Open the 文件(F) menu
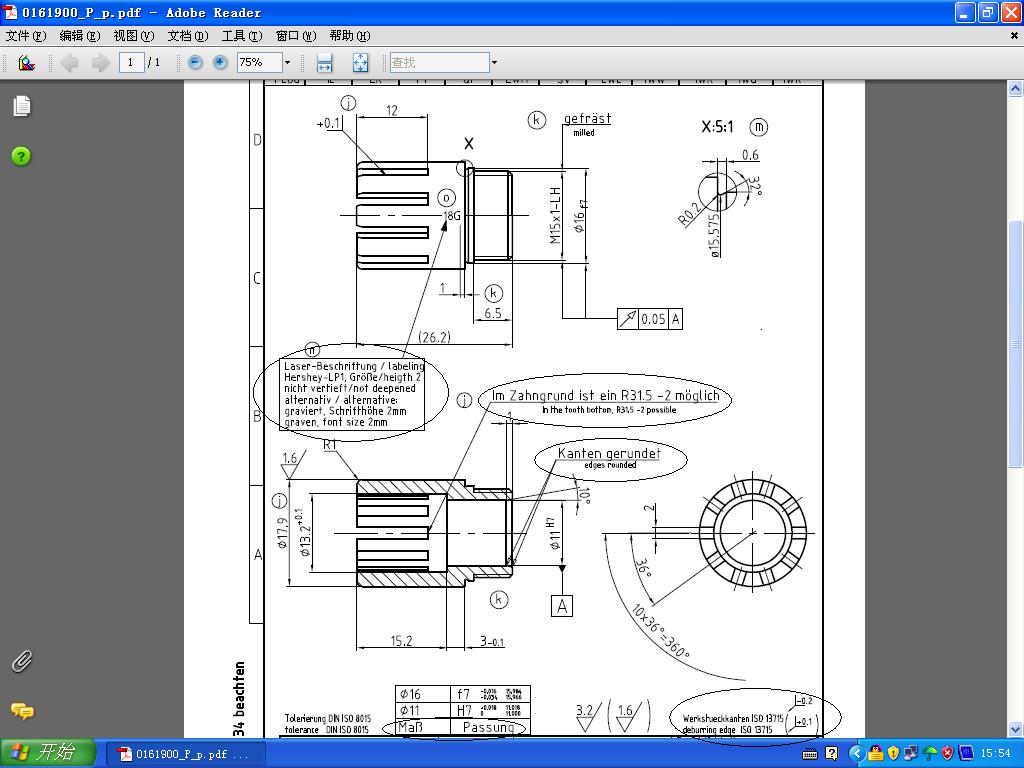This screenshot has height=768, width=1024. click(25, 36)
